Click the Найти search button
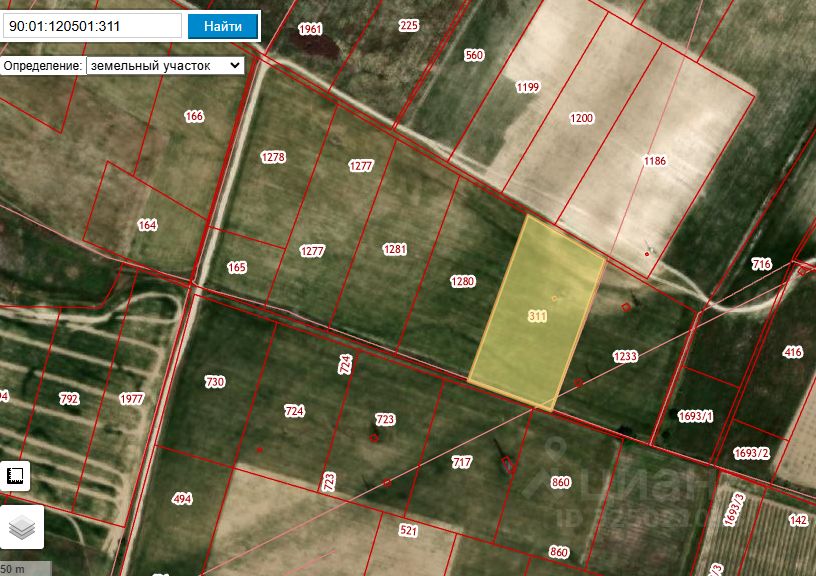Viewport: 816px width, 576px height. click(223, 26)
